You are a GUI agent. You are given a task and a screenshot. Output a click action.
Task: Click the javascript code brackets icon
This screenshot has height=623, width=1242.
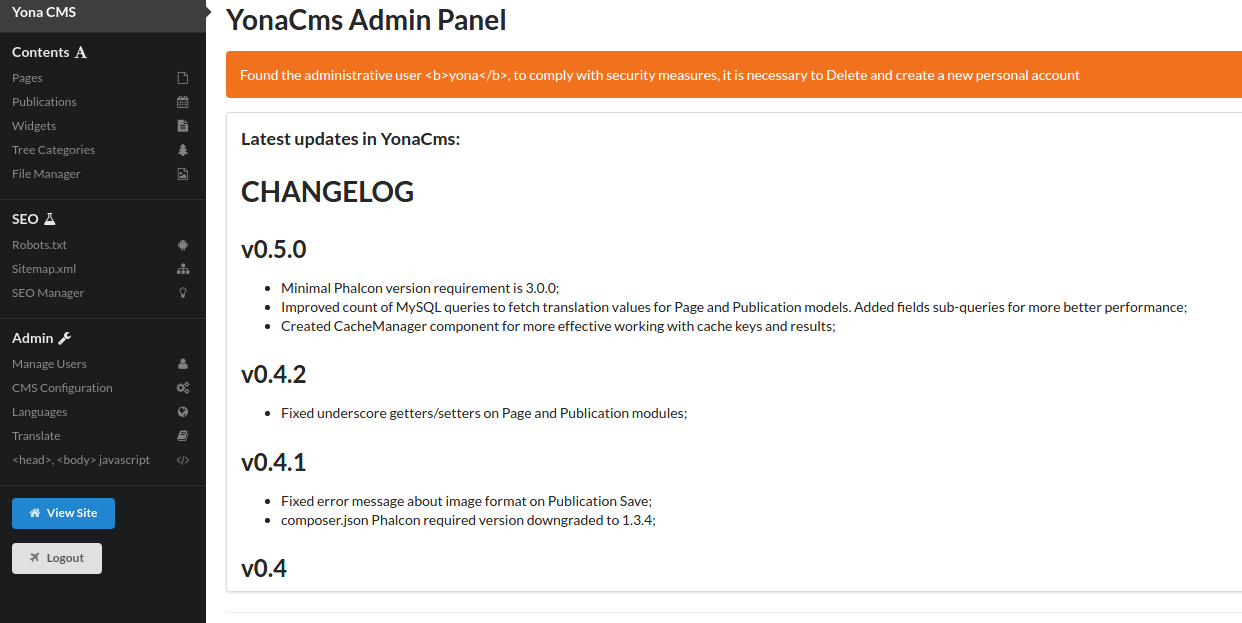click(x=183, y=460)
